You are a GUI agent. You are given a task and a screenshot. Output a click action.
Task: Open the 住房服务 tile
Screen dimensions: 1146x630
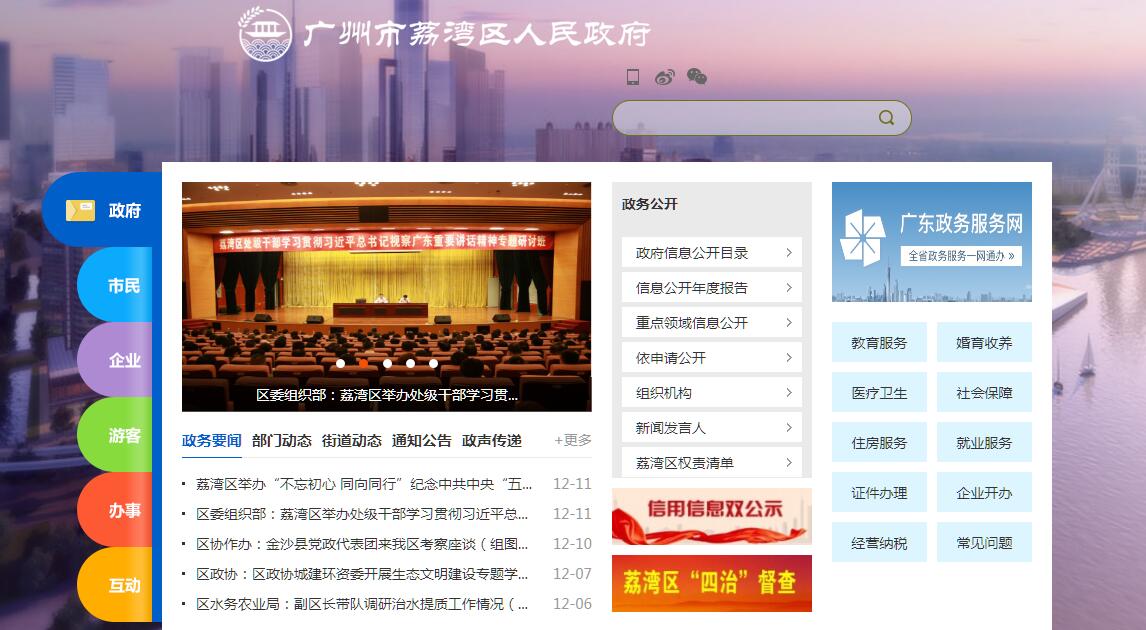pos(879,442)
